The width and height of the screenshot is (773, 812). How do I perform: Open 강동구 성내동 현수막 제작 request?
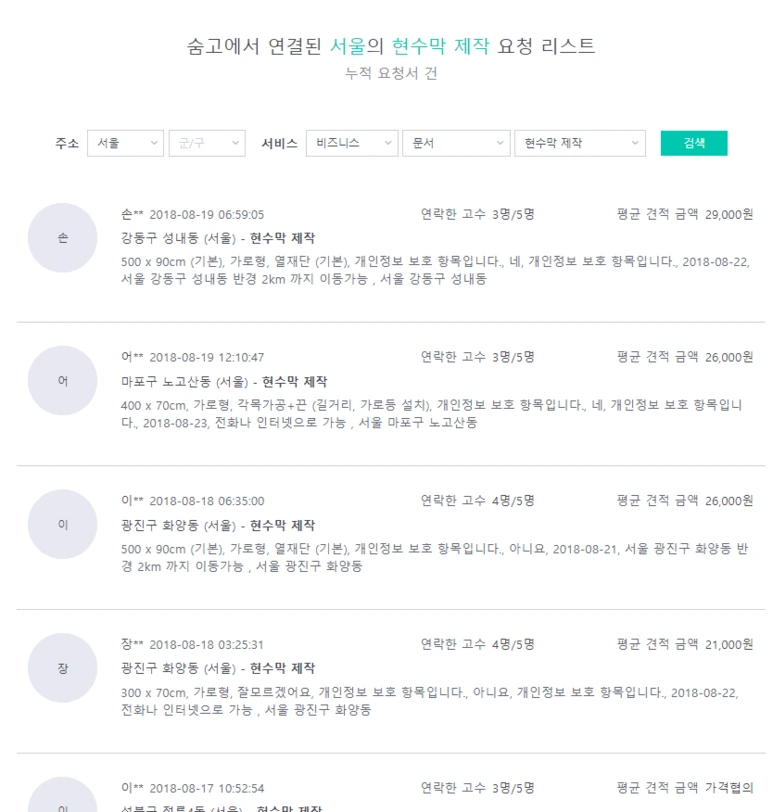tap(217, 238)
